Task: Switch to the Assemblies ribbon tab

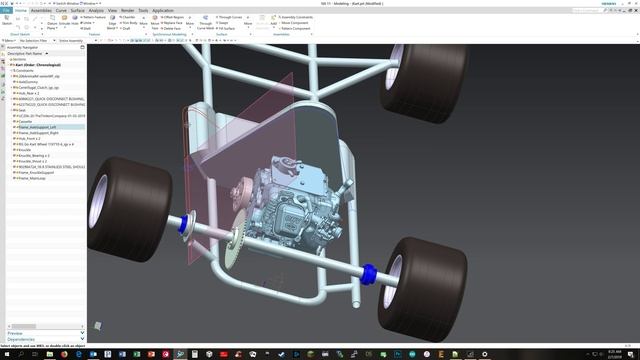Action: pos(41,10)
